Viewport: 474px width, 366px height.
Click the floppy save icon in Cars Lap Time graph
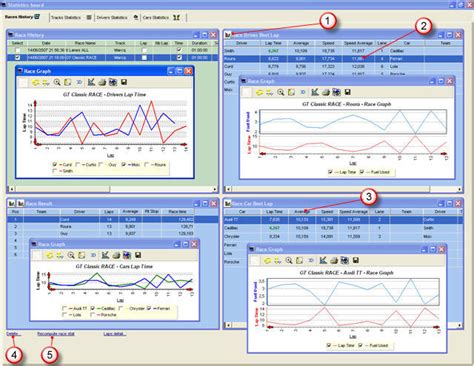pos(138,255)
